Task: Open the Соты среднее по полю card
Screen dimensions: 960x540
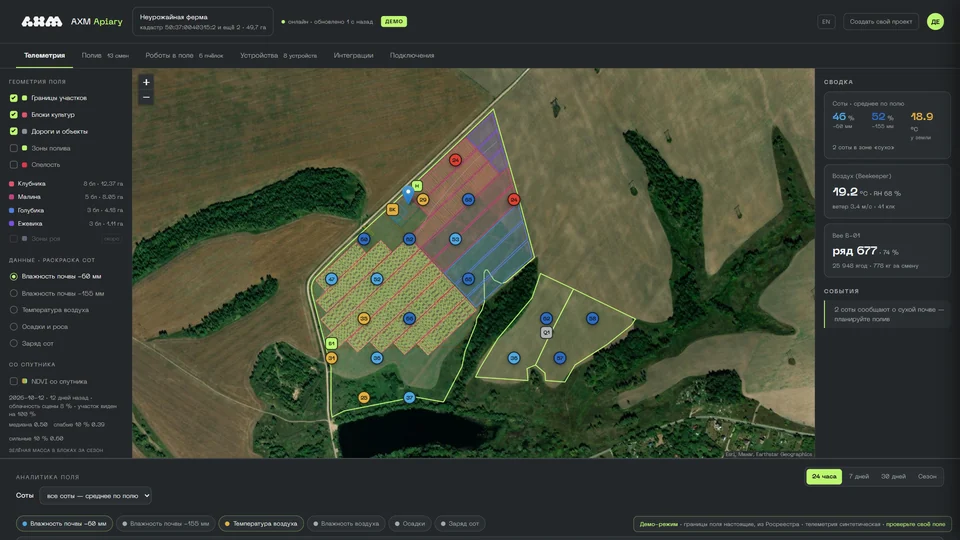Action: point(887,126)
